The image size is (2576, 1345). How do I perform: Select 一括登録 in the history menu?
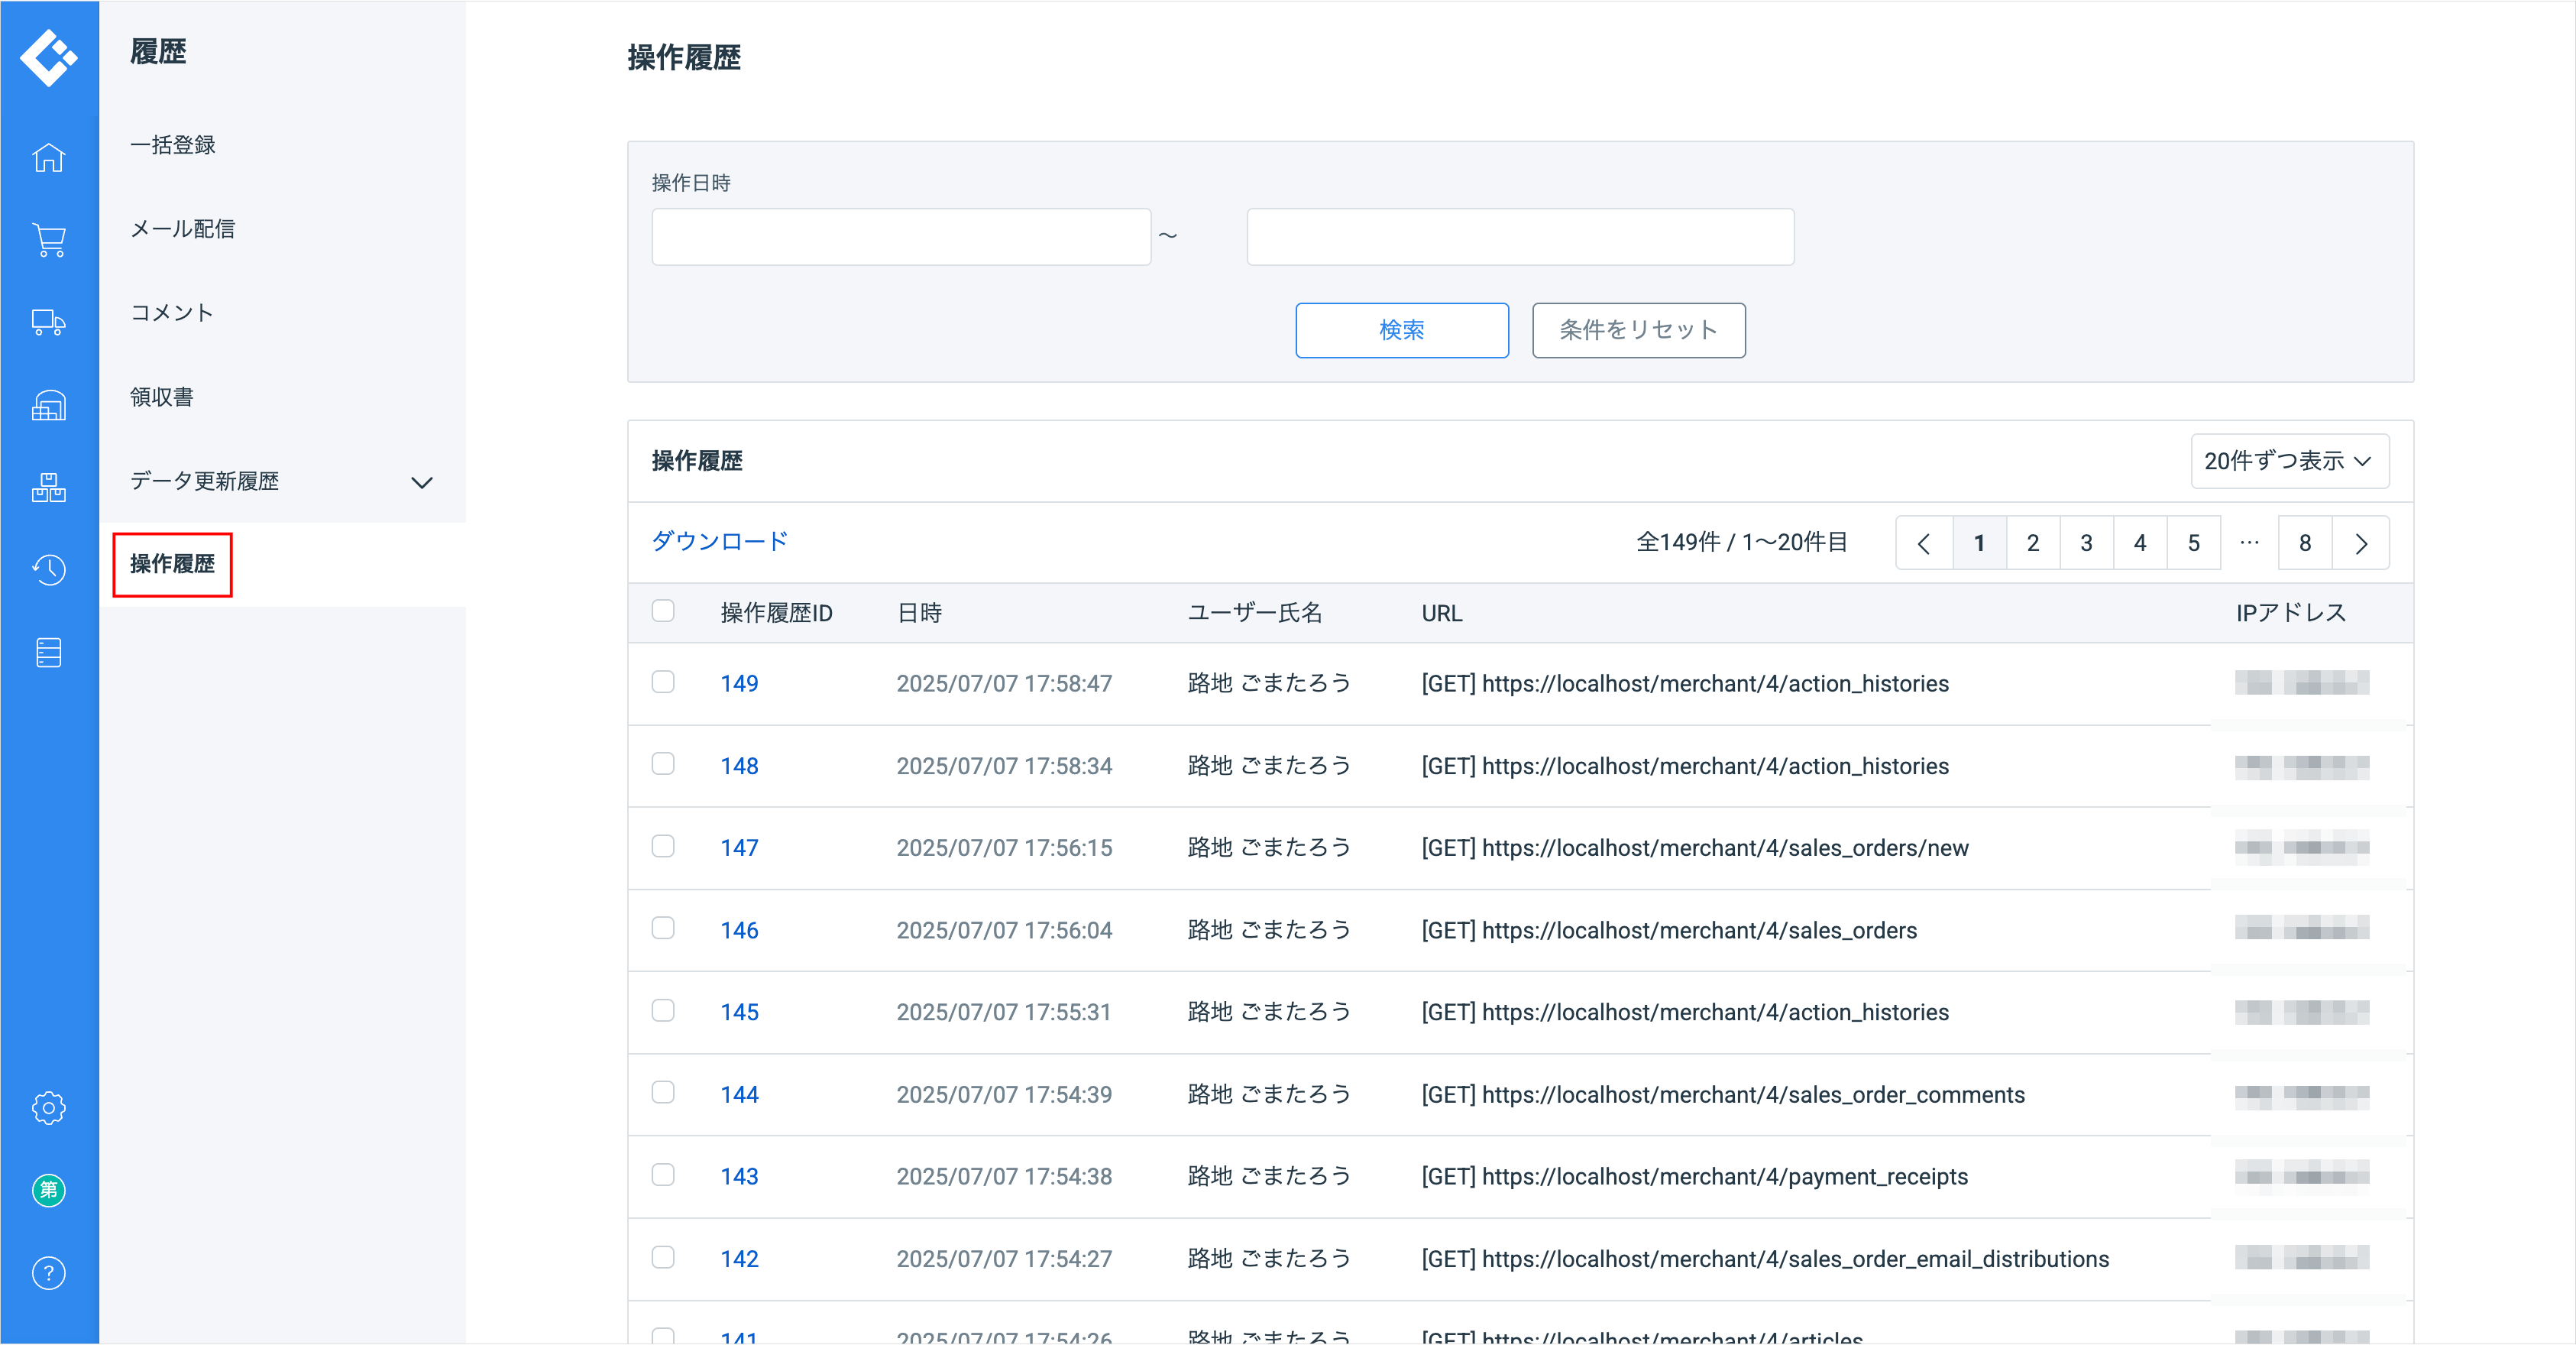click(x=173, y=145)
